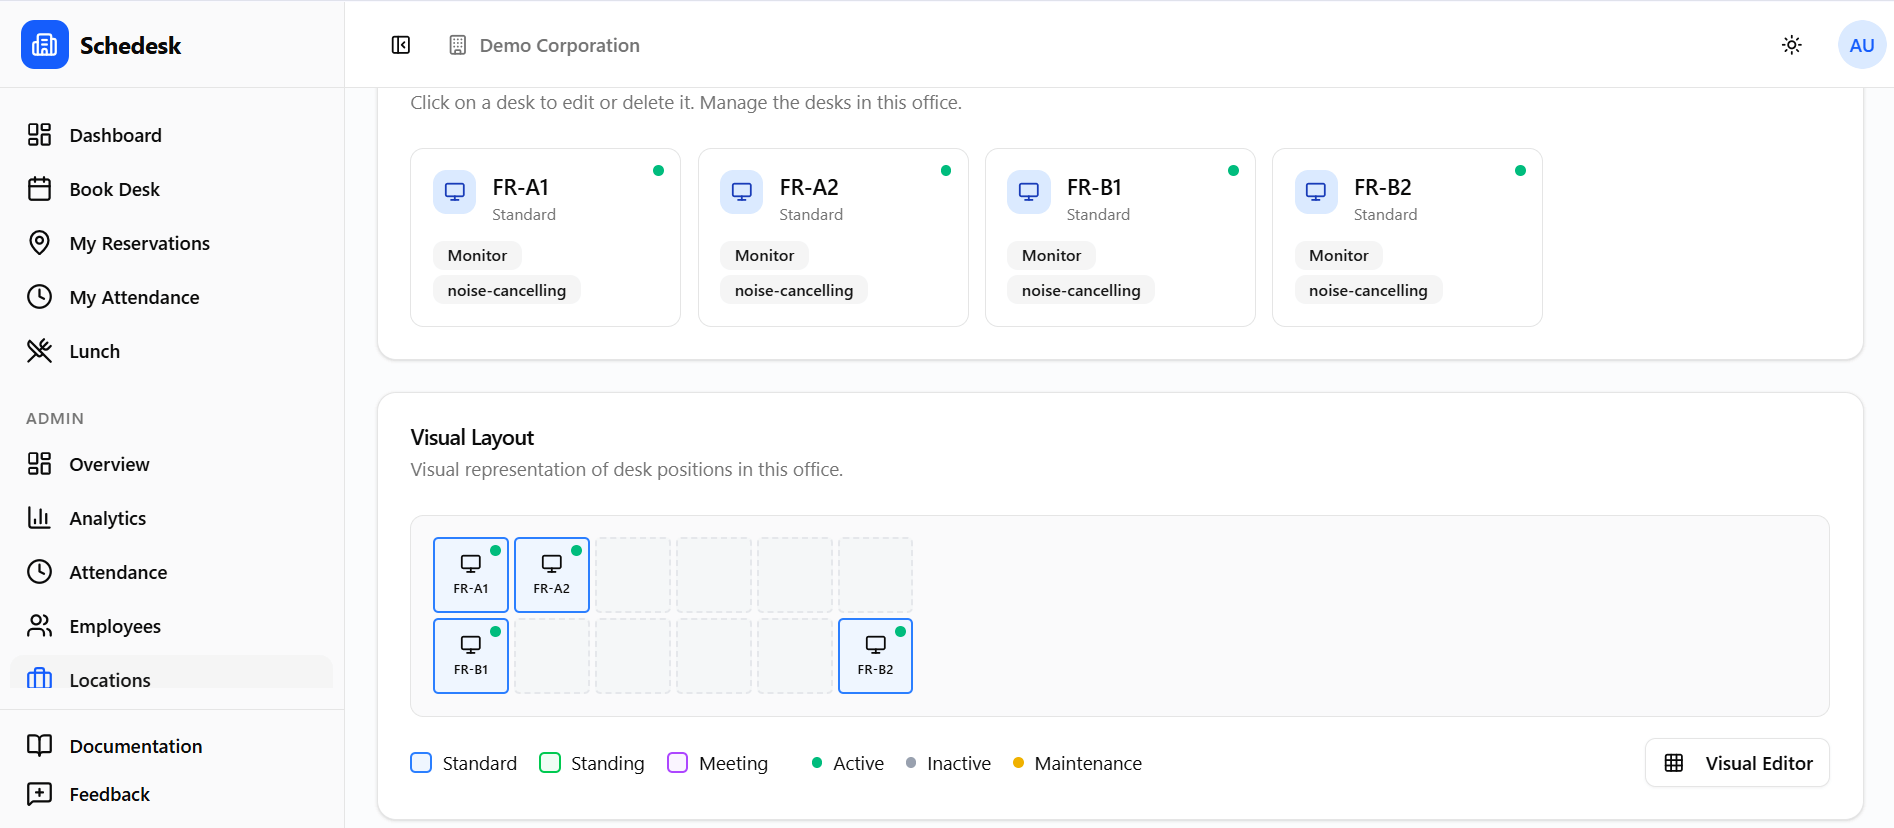The image size is (1894, 828).
Task: Open the Documentation book icon
Action: click(x=39, y=746)
